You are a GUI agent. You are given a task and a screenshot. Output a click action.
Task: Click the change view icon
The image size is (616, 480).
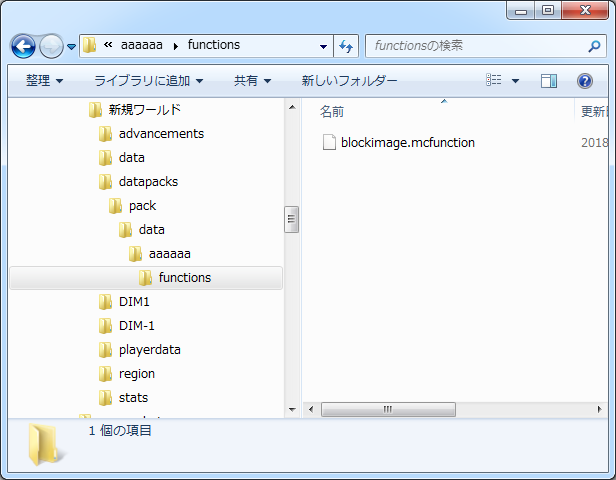tap(494, 81)
